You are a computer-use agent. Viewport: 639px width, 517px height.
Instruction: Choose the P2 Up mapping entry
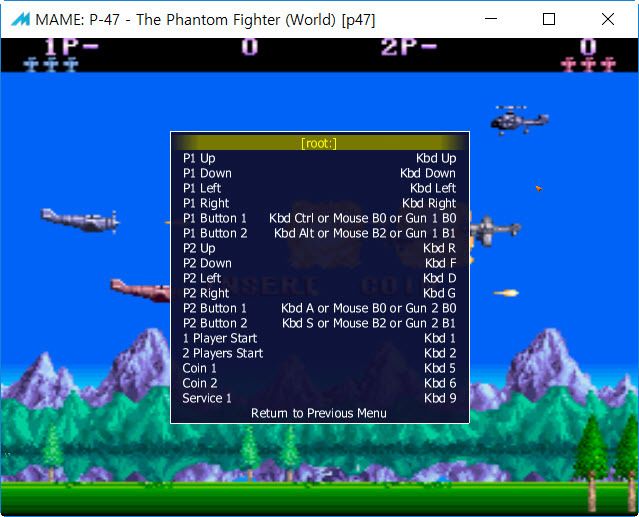point(320,248)
